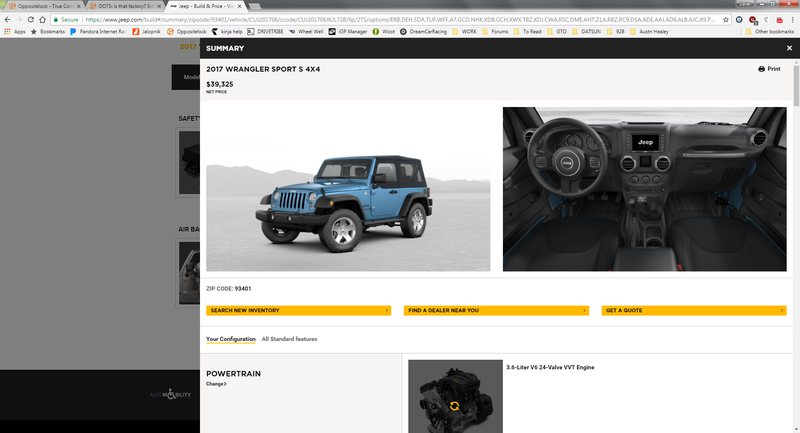Open the Wheel Well bookmark
This screenshot has height=433, width=800.
(306, 32)
